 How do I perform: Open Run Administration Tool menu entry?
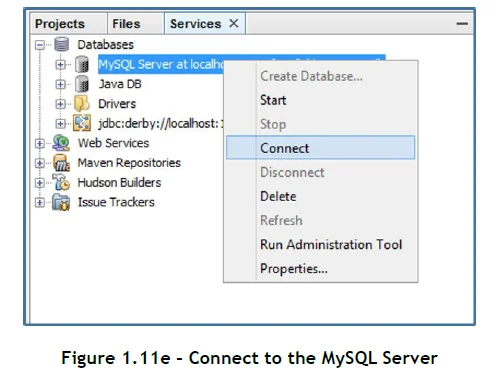[321, 244]
